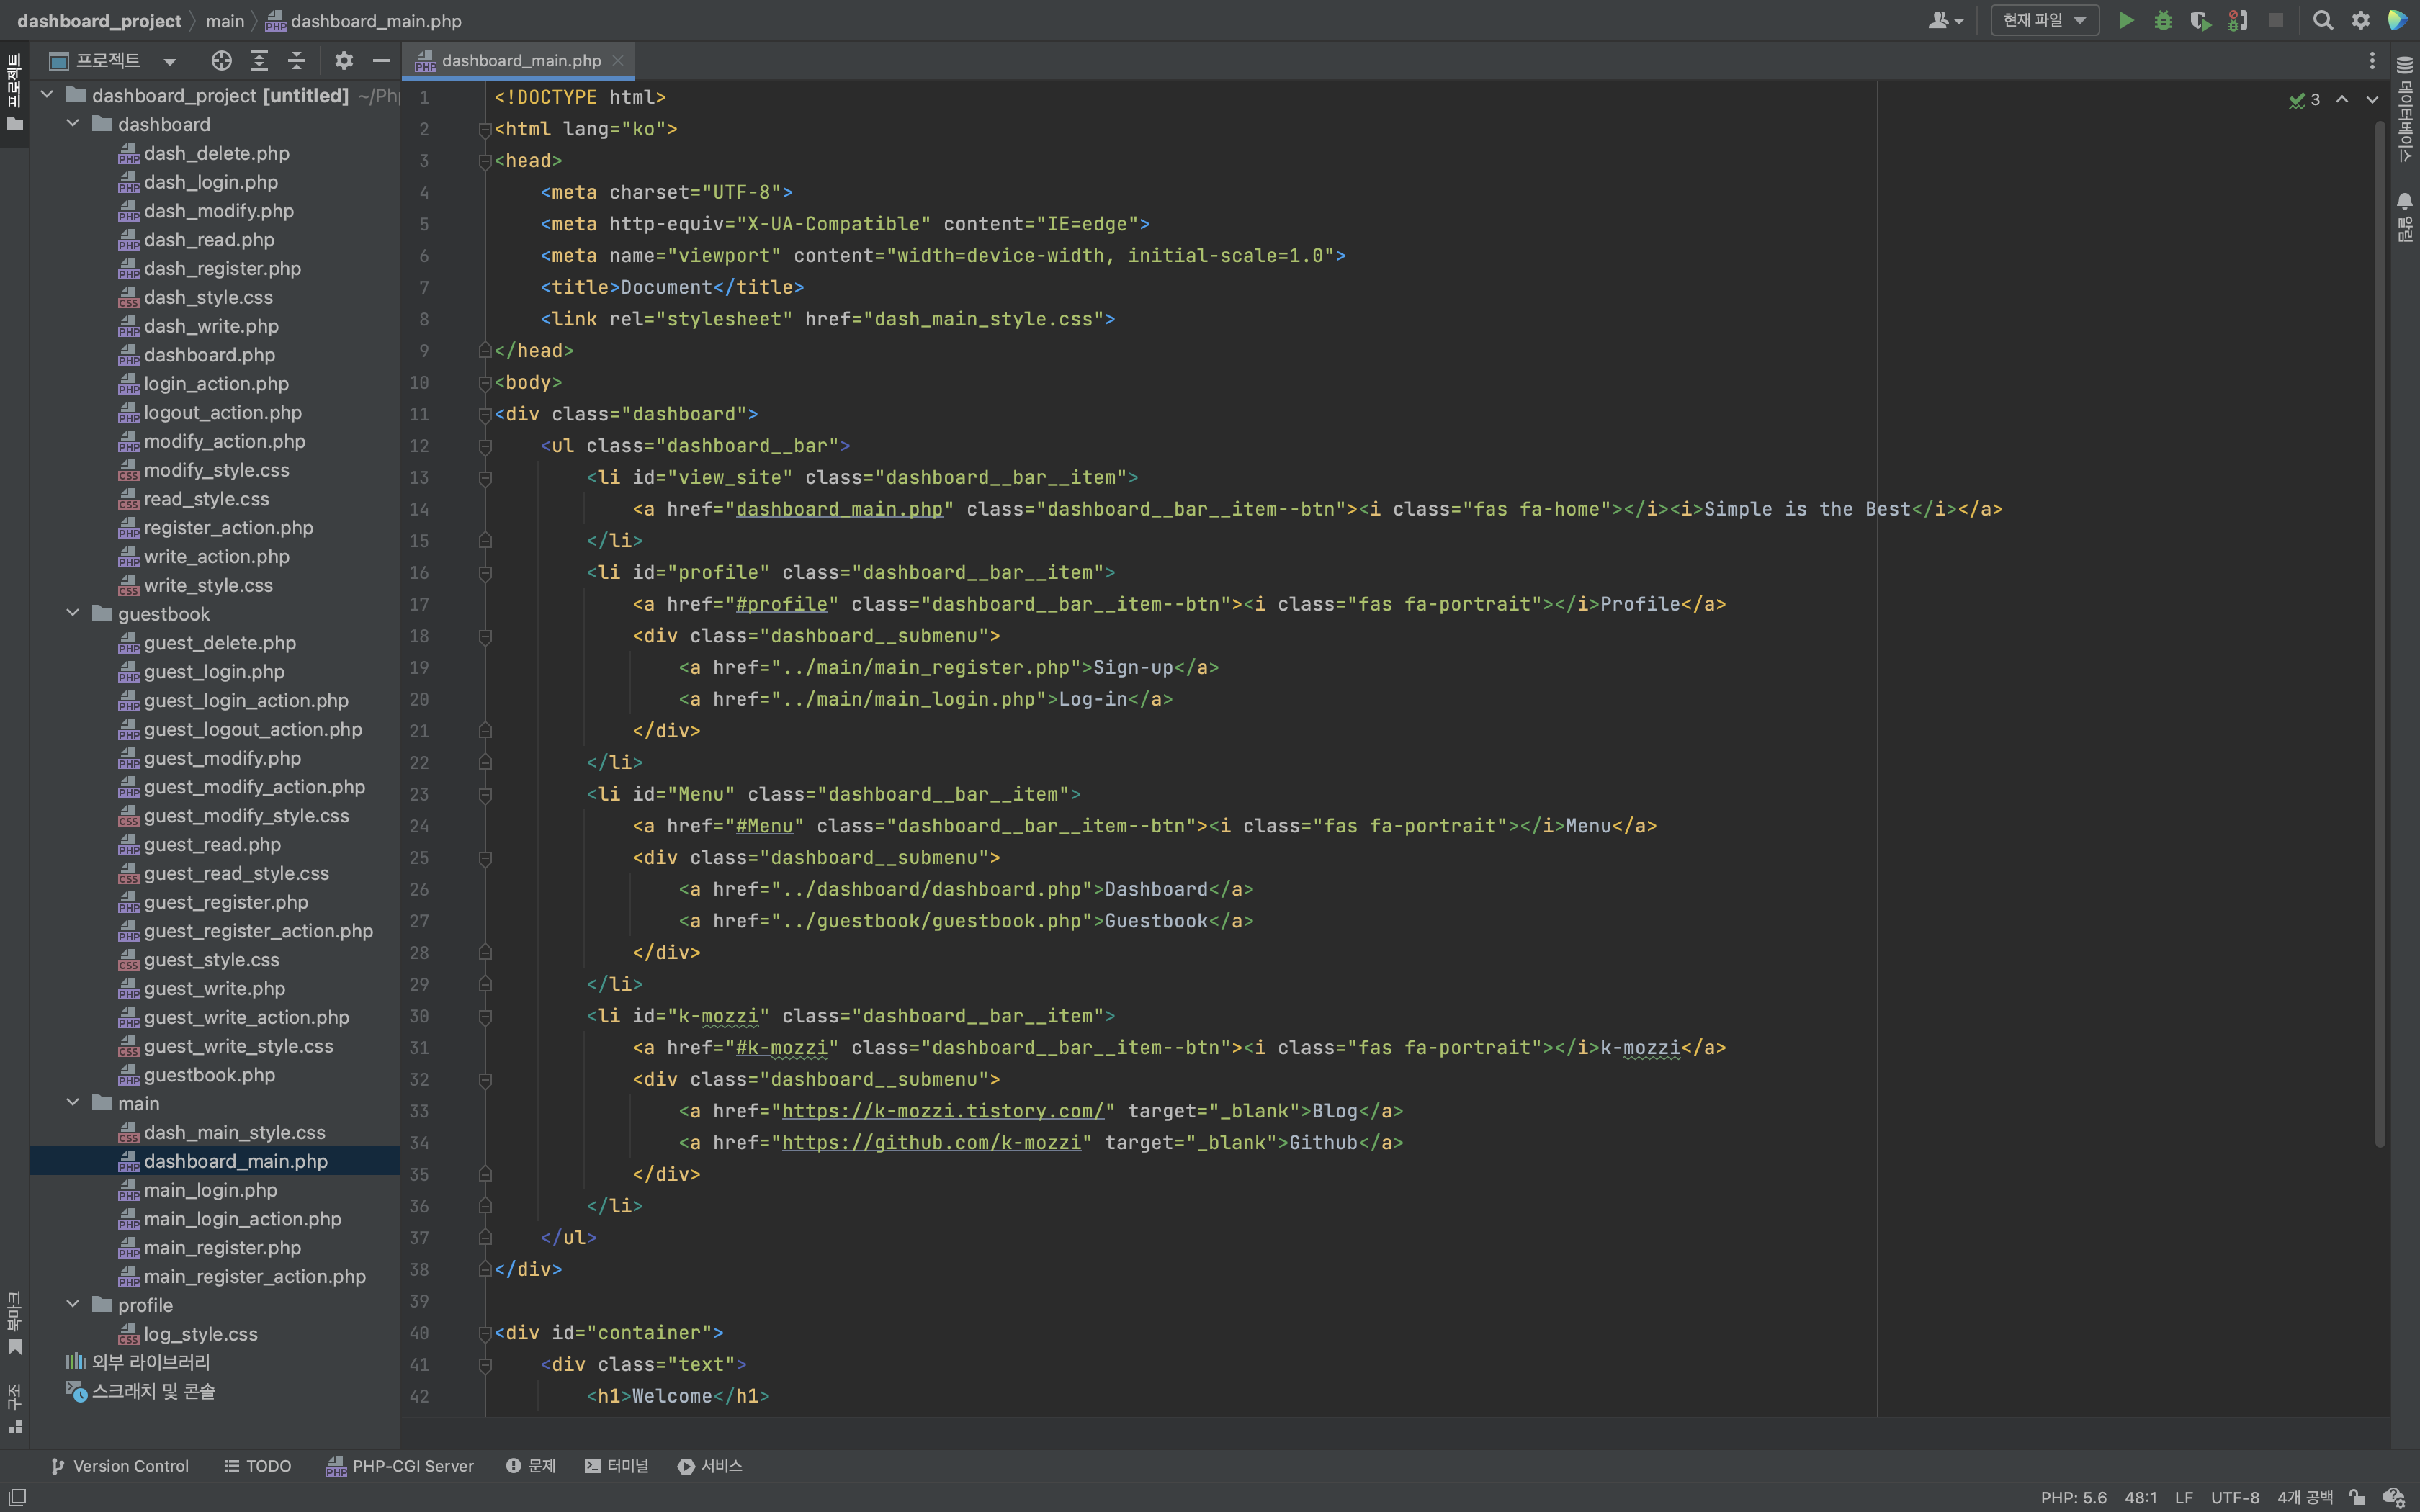This screenshot has height=1512, width=2420.
Task: Click the green Run button
Action: [x=2126, y=21]
